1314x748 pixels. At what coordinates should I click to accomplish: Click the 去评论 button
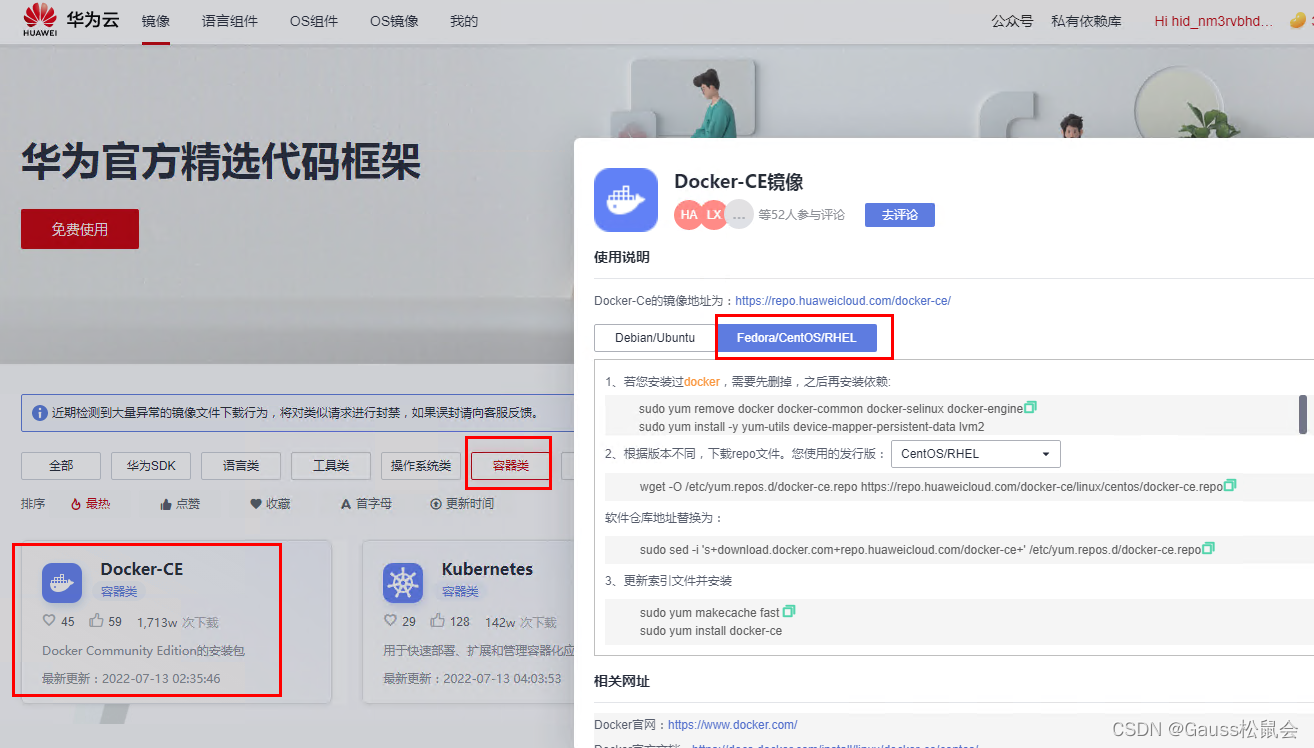pyautogui.click(x=900, y=214)
